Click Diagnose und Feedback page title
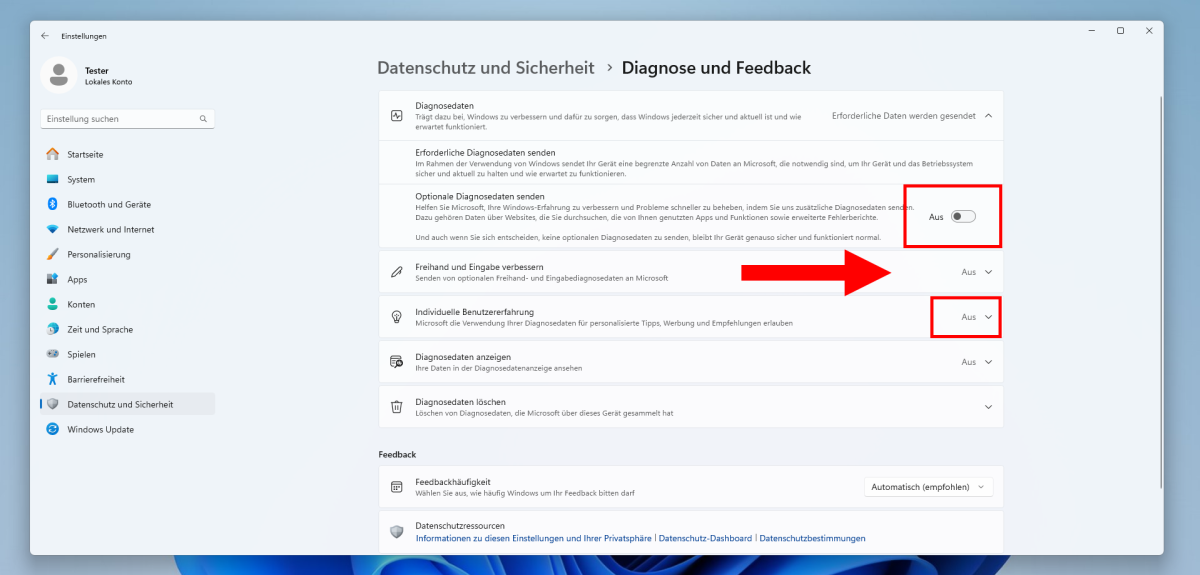This screenshot has width=1200, height=575. pos(716,68)
